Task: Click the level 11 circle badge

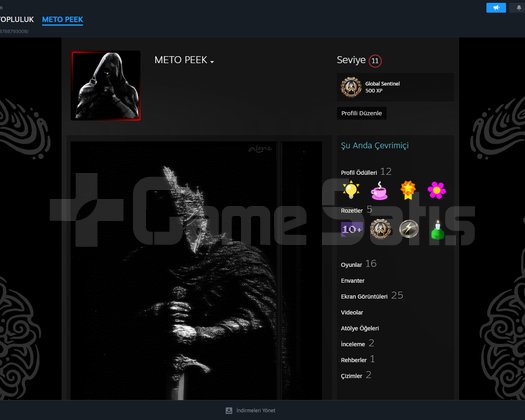Action: pos(375,61)
